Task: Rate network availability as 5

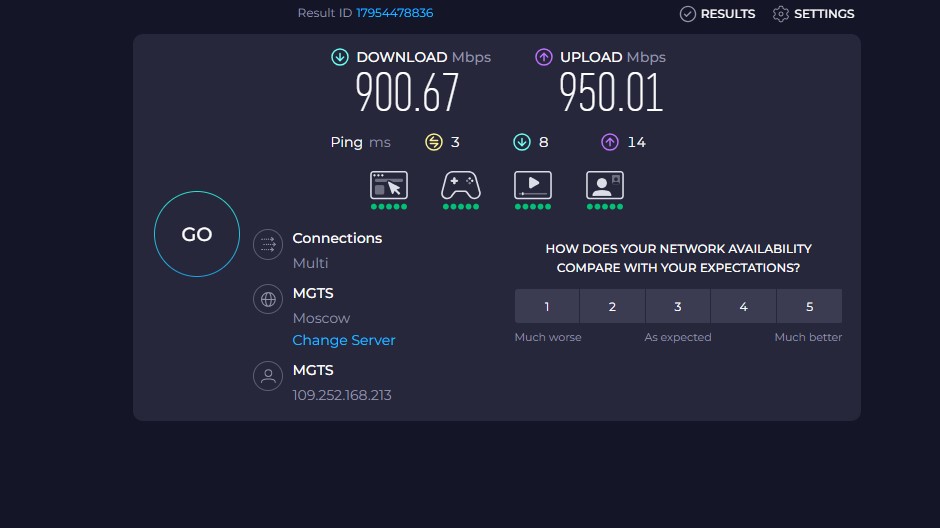Action: click(x=809, y=306)
